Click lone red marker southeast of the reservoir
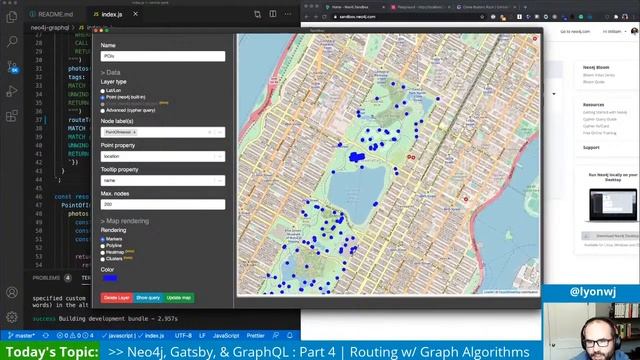The image size is (640, 360). click(466, 199)
